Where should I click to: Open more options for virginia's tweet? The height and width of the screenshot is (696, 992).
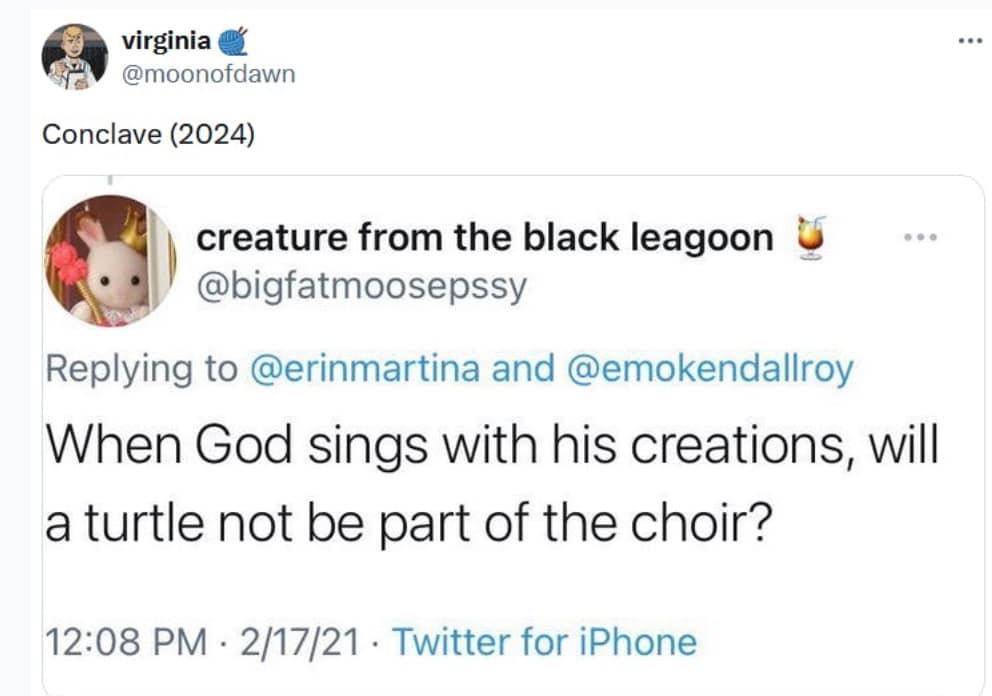coord(967,41)
